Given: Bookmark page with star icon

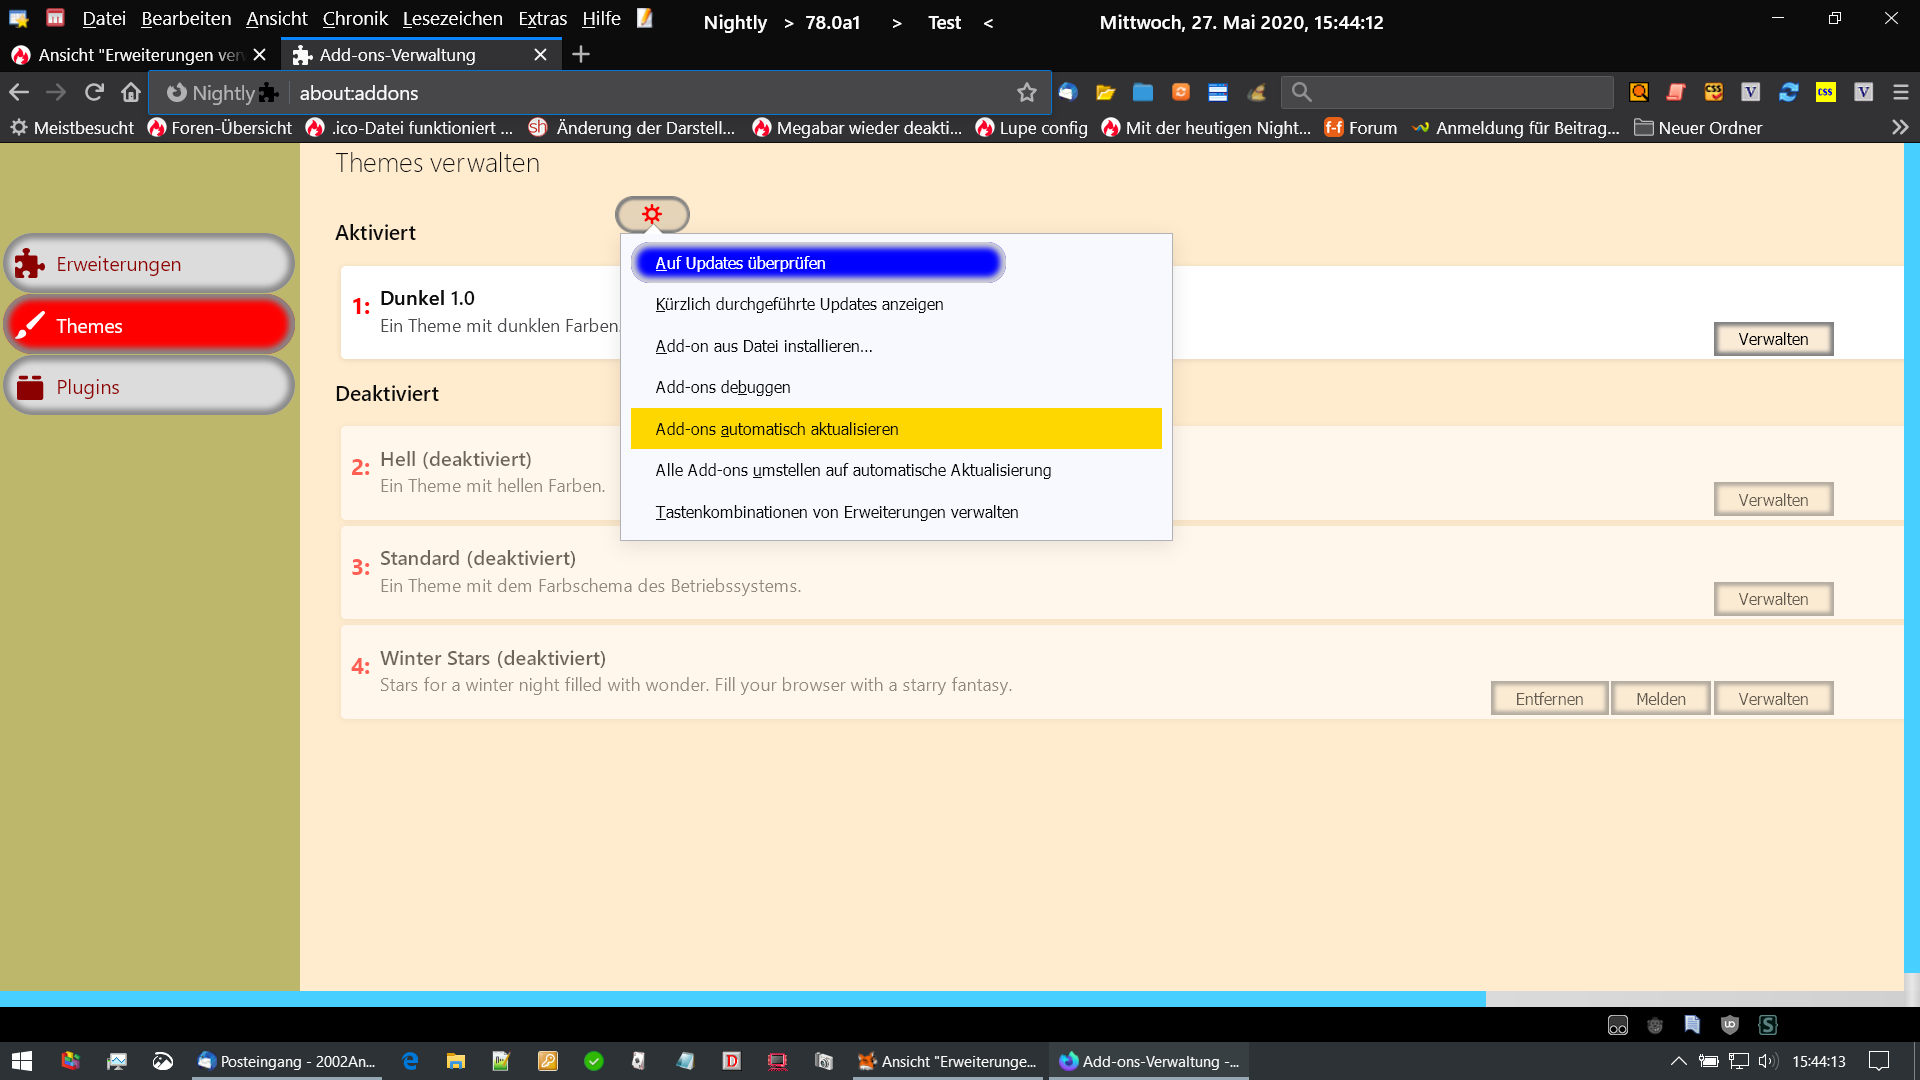Looking at the screenshot, I should point(1026,93).
